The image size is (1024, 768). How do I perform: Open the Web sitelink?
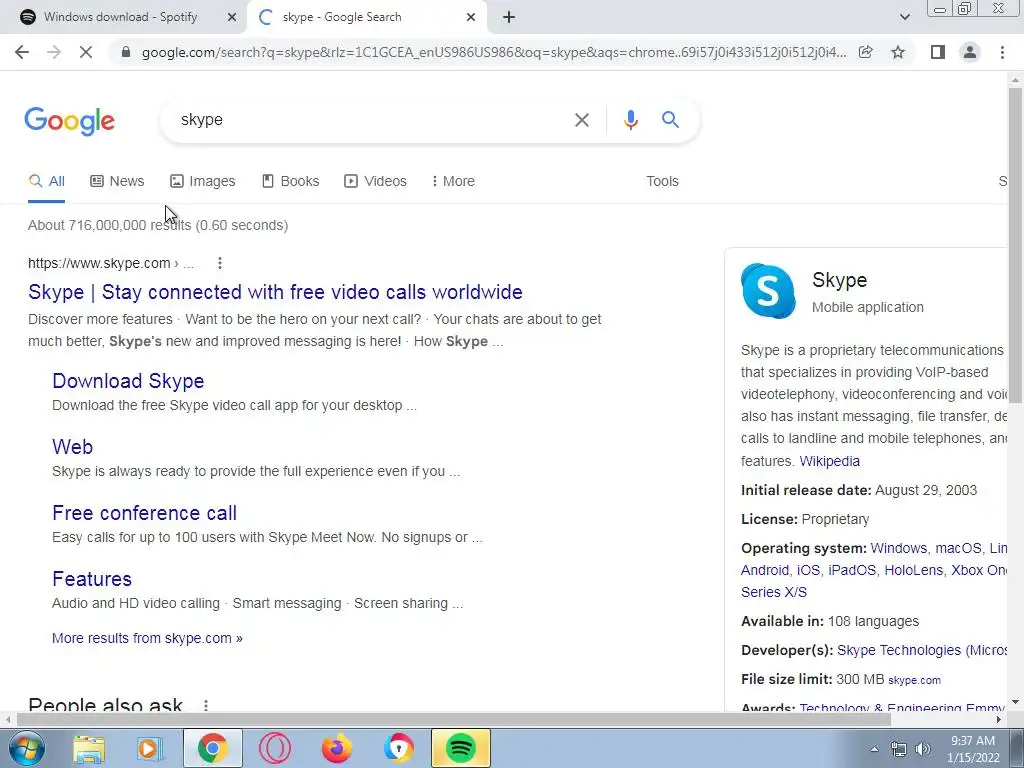point(72,447)
